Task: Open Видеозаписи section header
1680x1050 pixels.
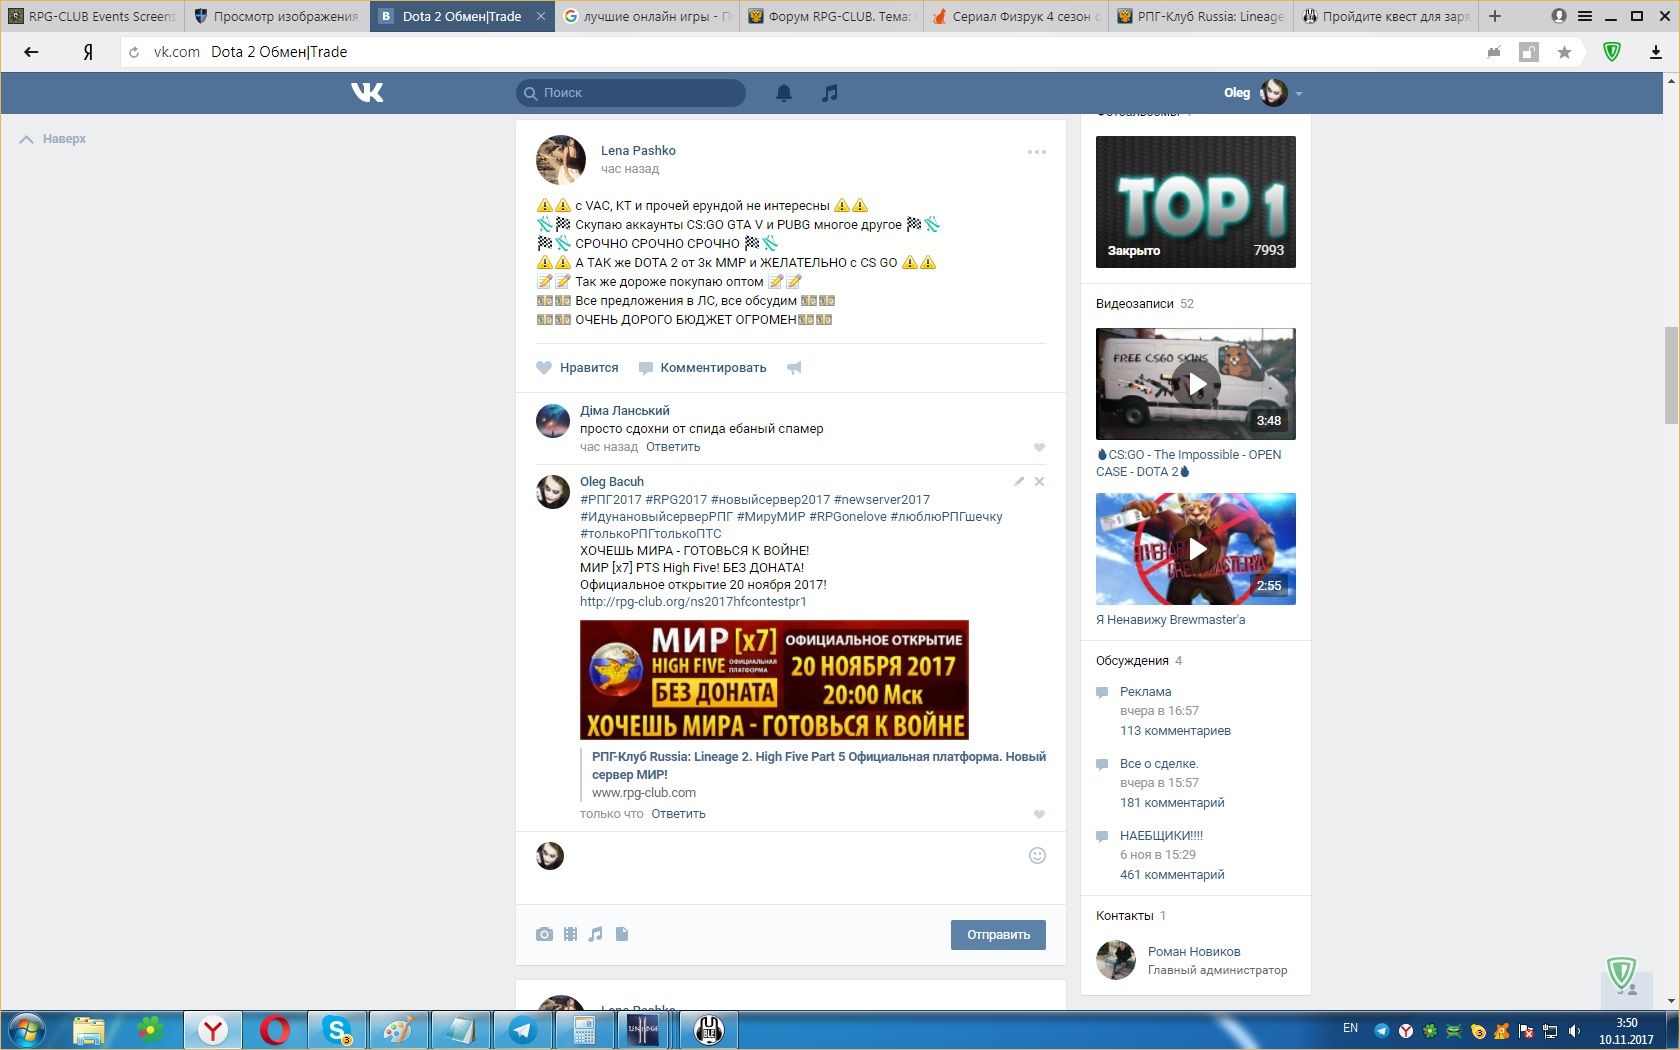Action: click(1135, 304)
